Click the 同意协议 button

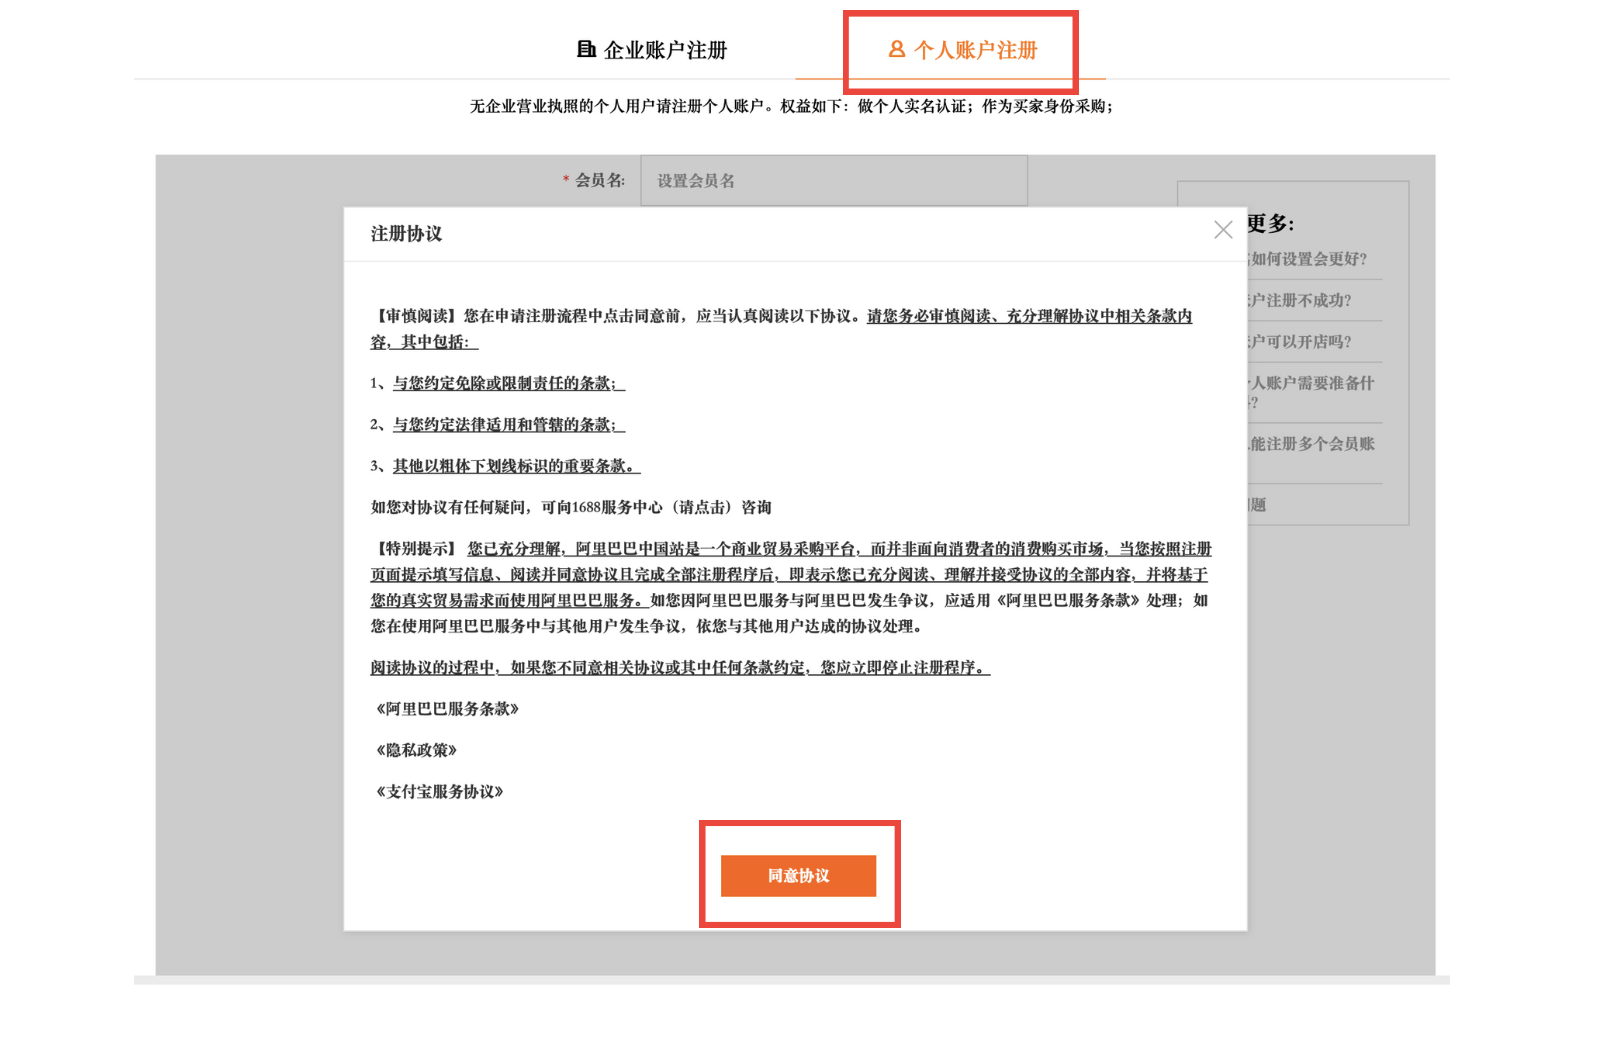(798, 876)
